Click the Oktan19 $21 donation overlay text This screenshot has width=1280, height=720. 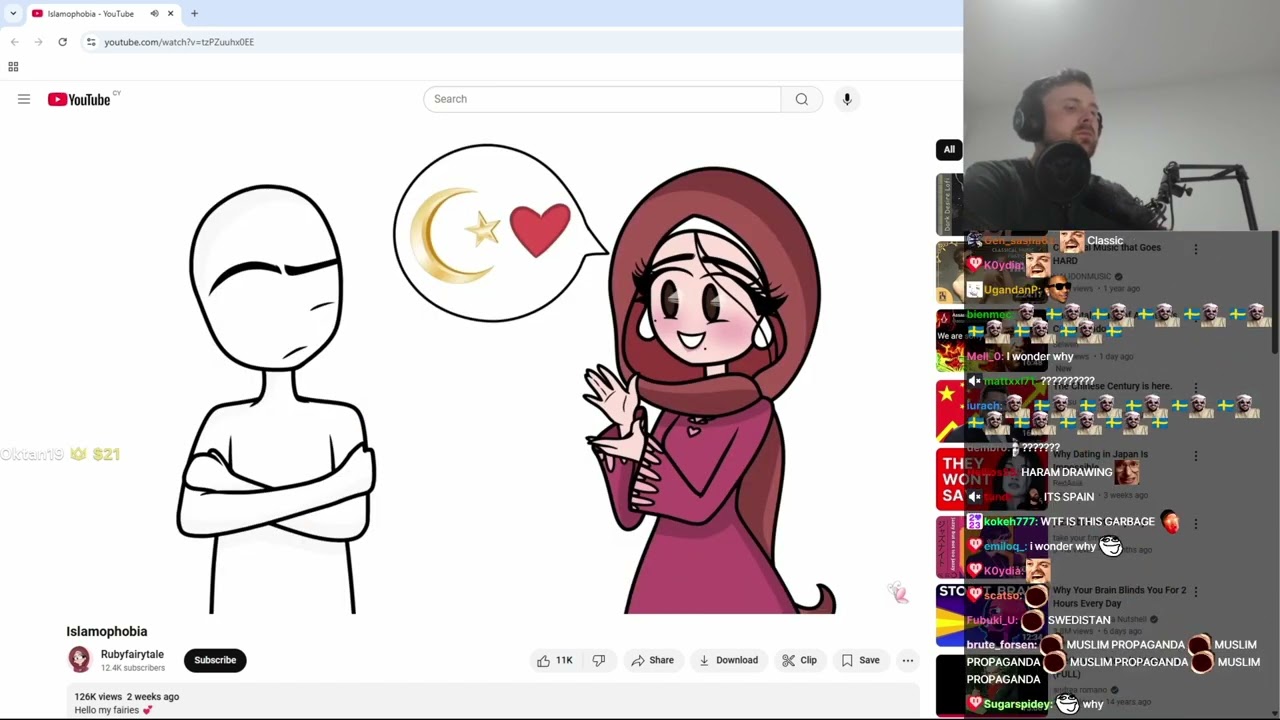click(x=60, y=454)
